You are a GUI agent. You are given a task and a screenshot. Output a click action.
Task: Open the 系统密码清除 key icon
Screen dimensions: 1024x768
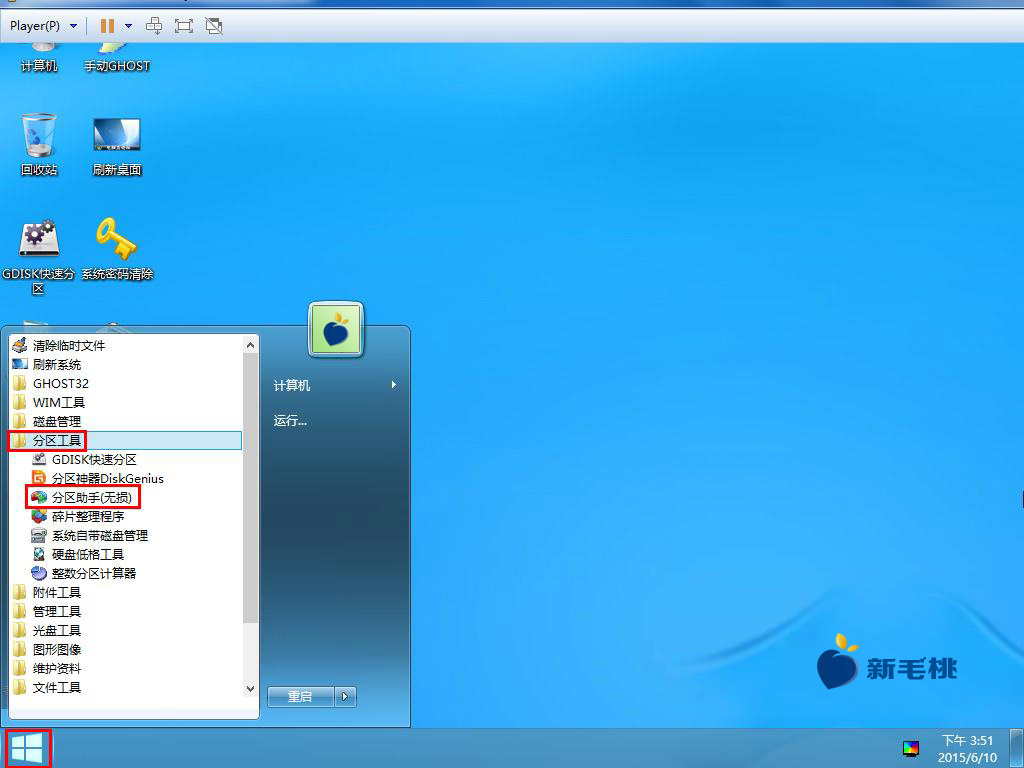point(117,249)
